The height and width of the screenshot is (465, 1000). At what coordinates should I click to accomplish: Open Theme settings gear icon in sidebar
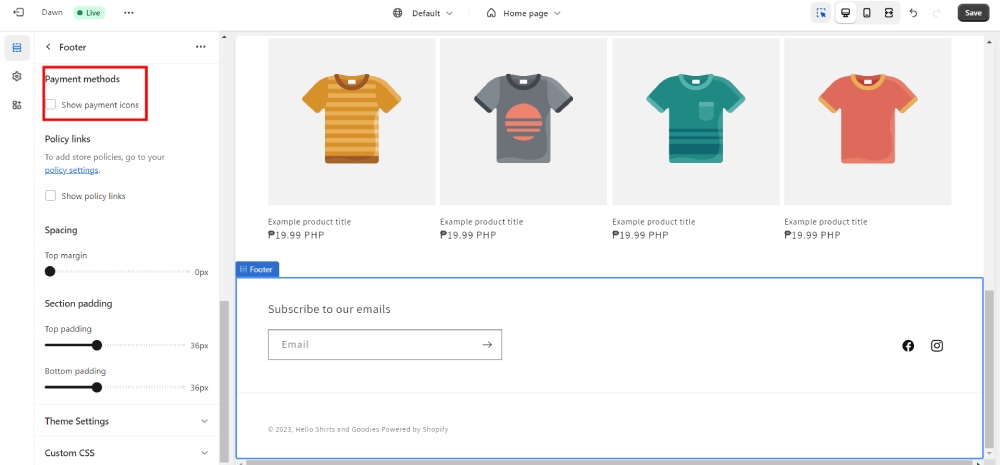click(17, 77)
